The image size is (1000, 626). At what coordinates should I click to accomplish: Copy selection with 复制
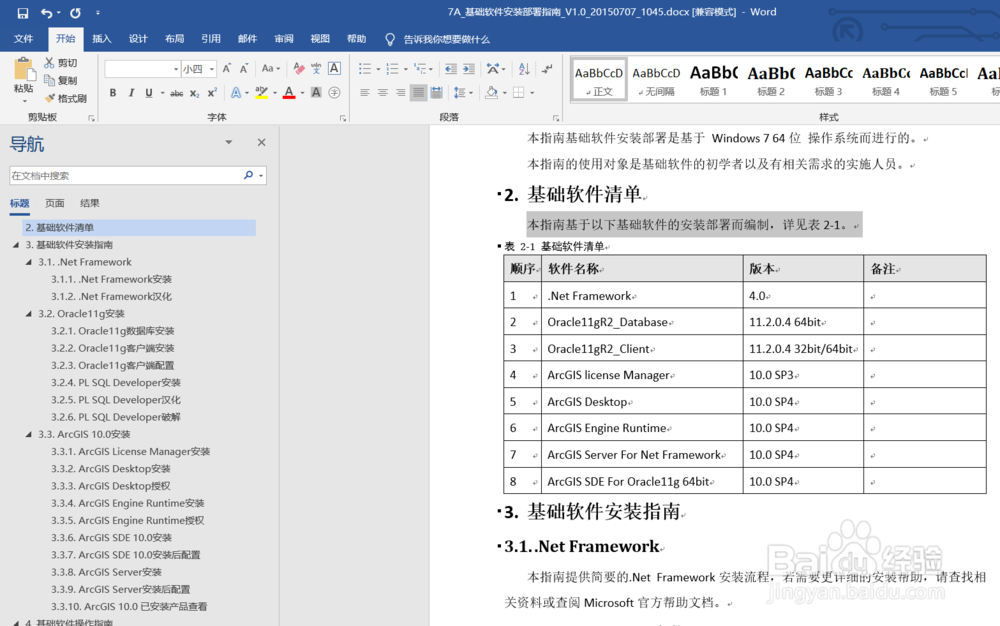coord(61,80)
